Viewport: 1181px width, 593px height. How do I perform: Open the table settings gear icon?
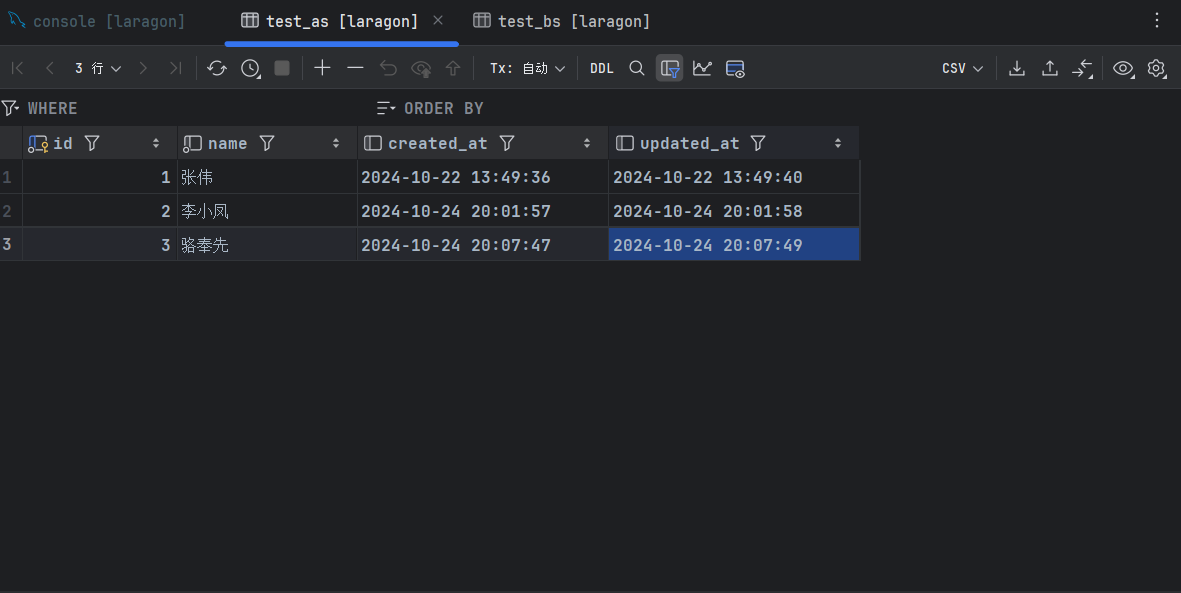(1157, 68)
